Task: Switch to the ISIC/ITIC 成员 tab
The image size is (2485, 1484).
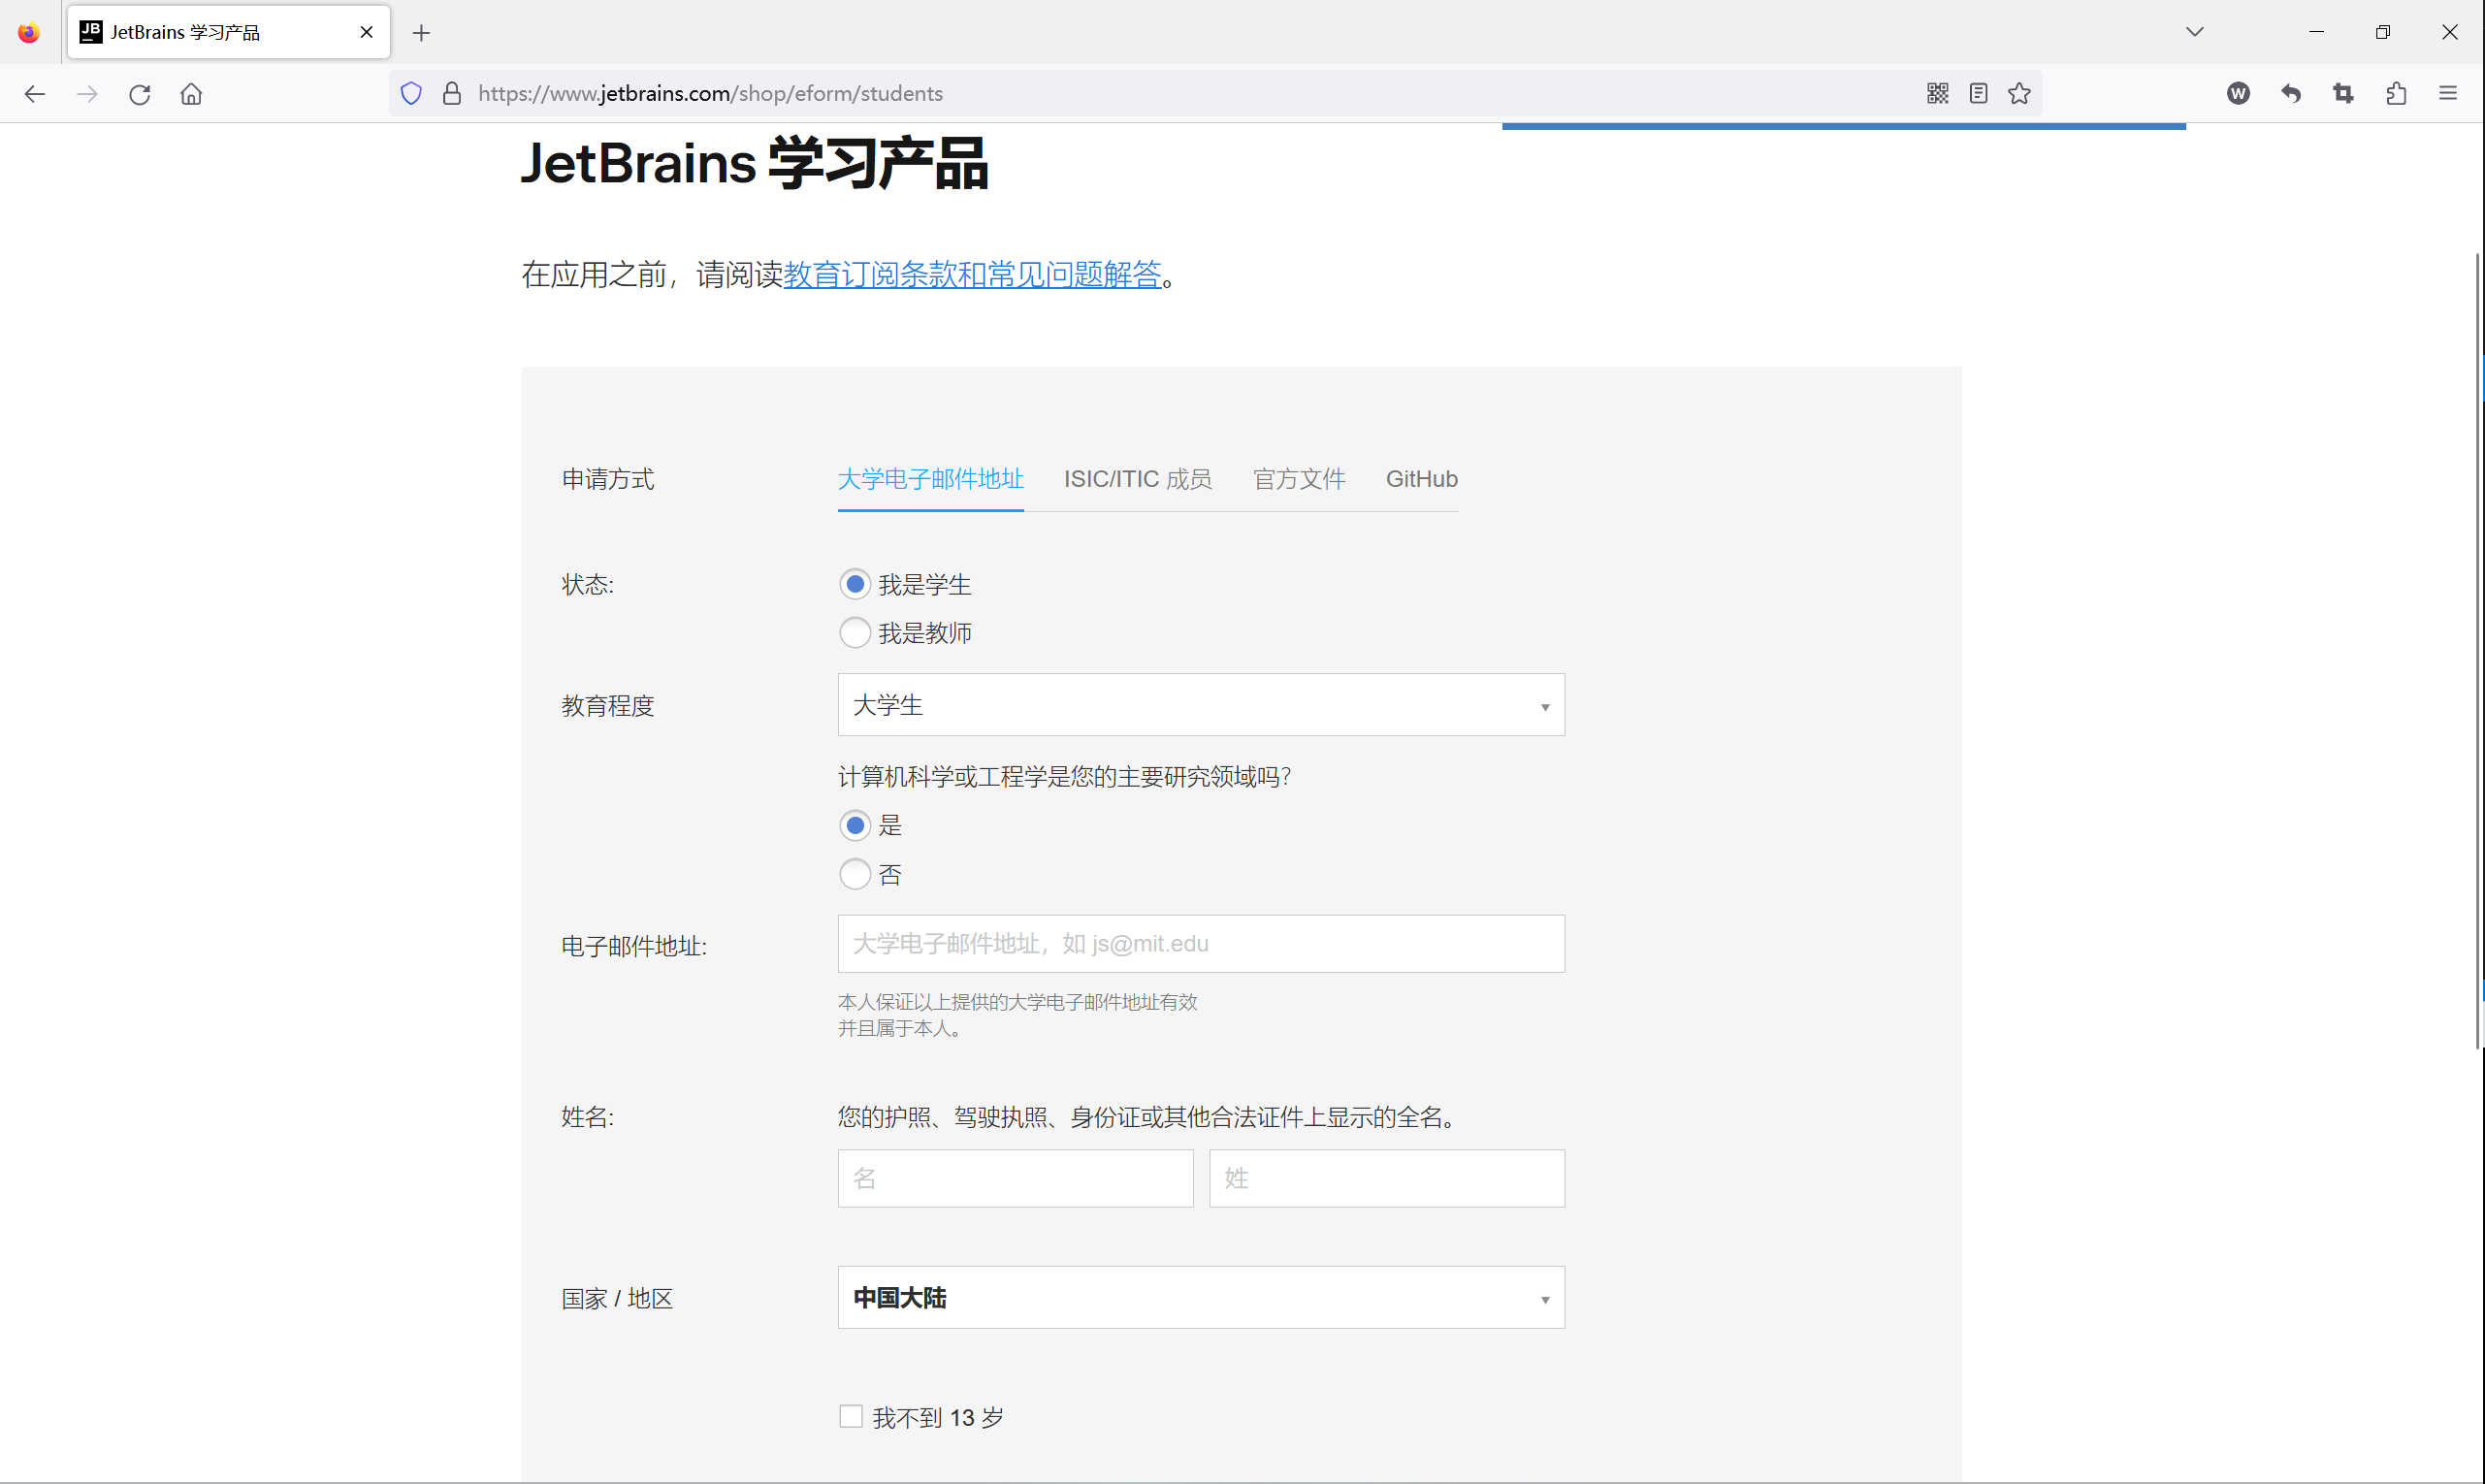Action: pos(1137,479)
